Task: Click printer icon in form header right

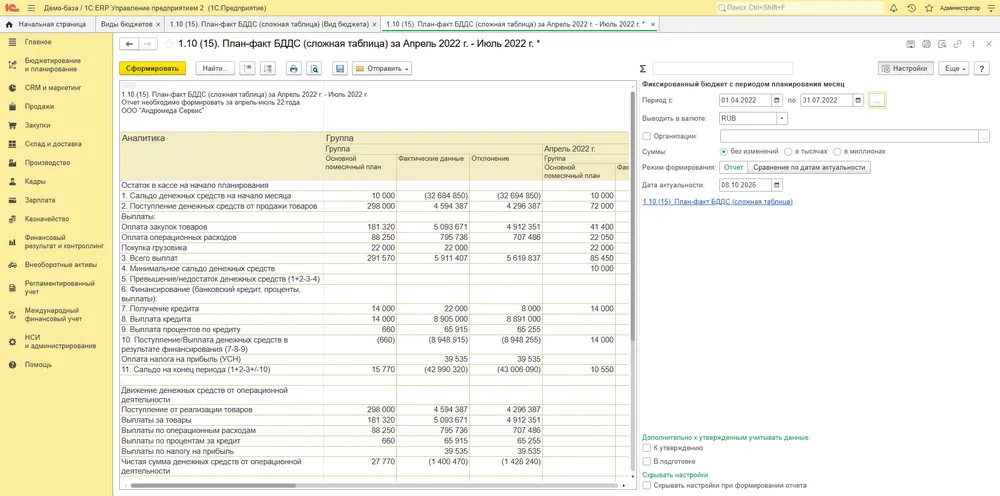Action: [x=926, y=44]
